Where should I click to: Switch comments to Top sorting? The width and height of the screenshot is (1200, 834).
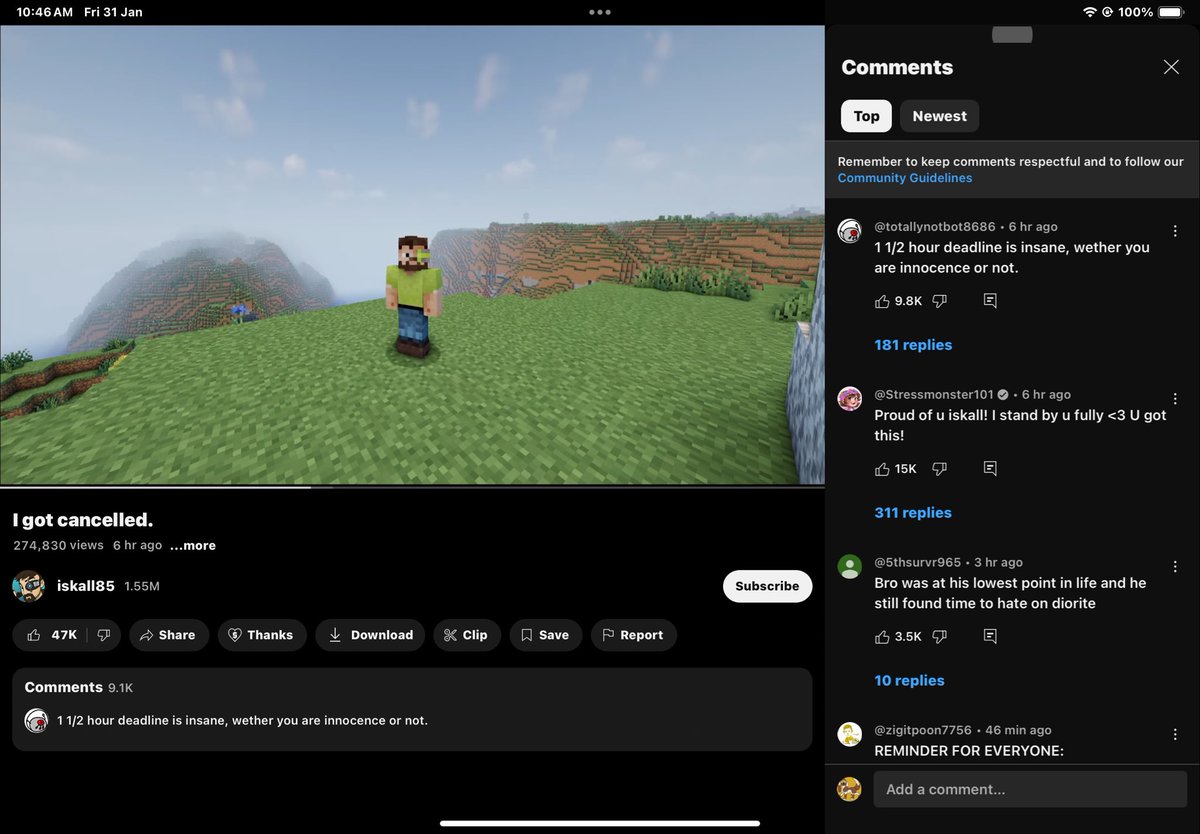866,116
